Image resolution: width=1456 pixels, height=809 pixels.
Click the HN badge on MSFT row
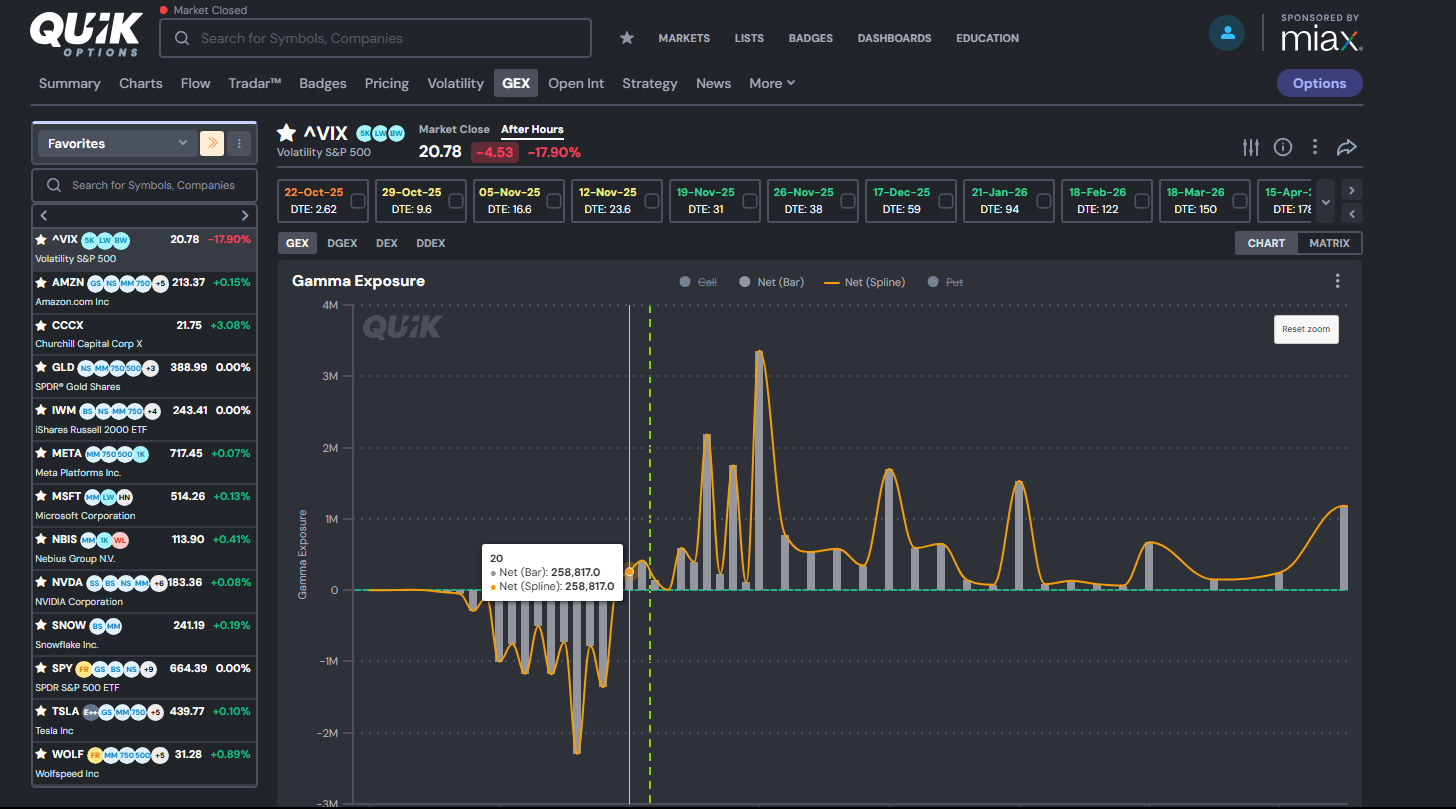(x=124, y=496)
